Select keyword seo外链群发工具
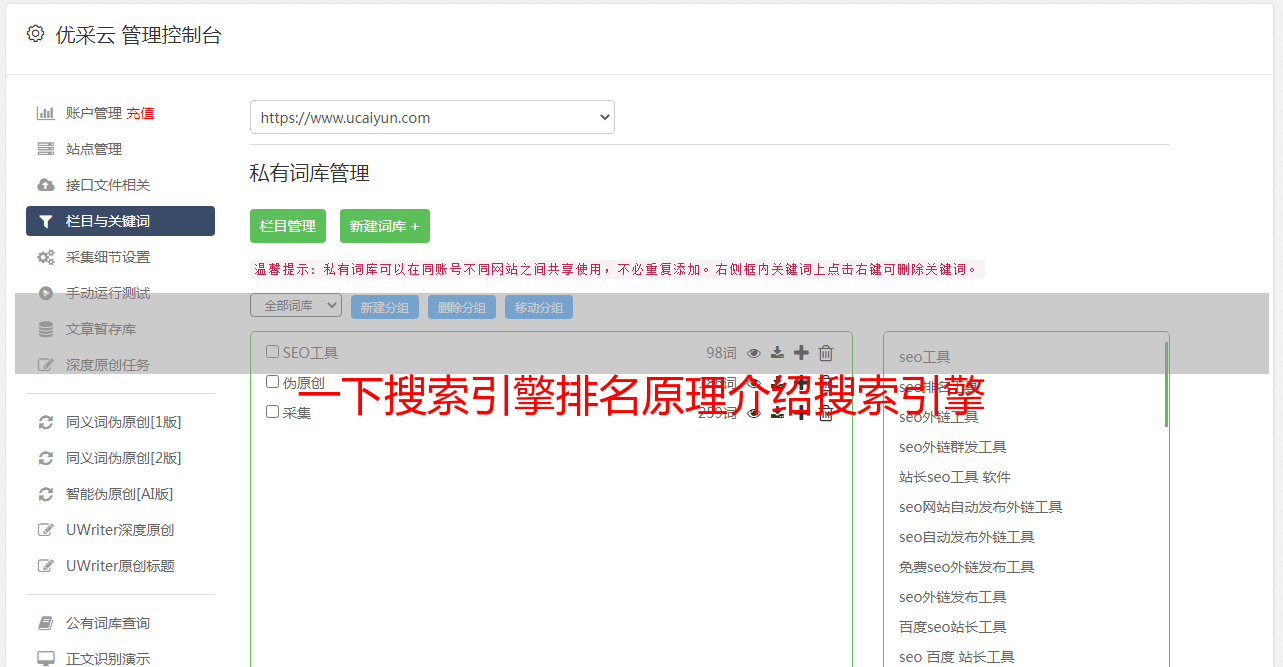The height and width of the screenshot is (667, 1283). pyautogui.click(x=953, y=447)
